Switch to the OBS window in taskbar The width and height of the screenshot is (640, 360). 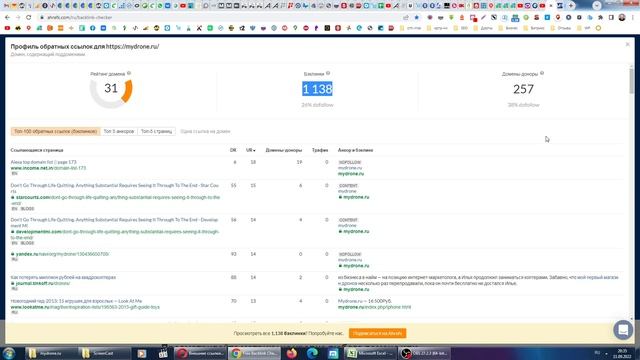tap(424, 353)
